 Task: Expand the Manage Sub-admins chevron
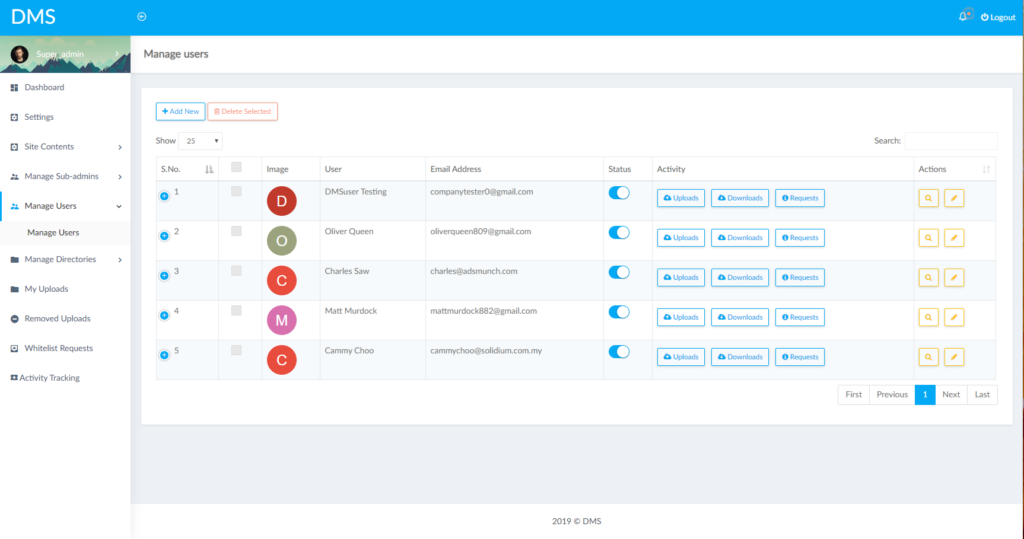120,177
